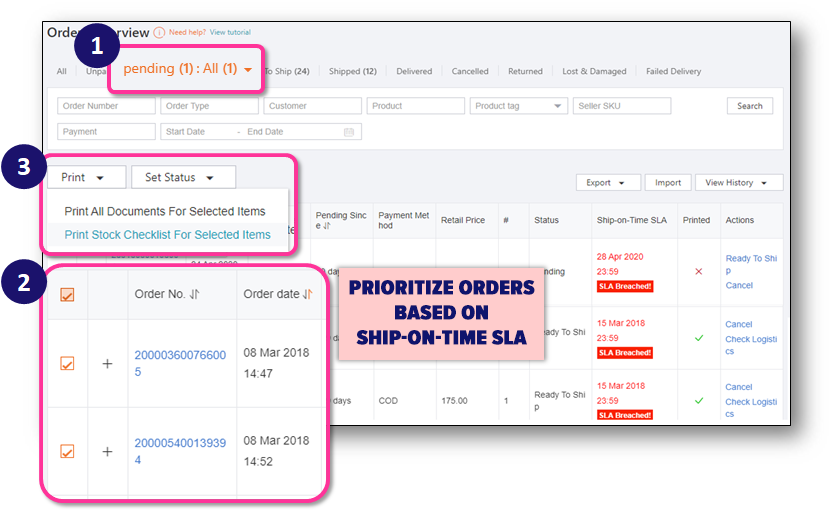
Task: Click the plus icon for order 200005400139394
Action: pyautogui.click(x=107, y=451)
